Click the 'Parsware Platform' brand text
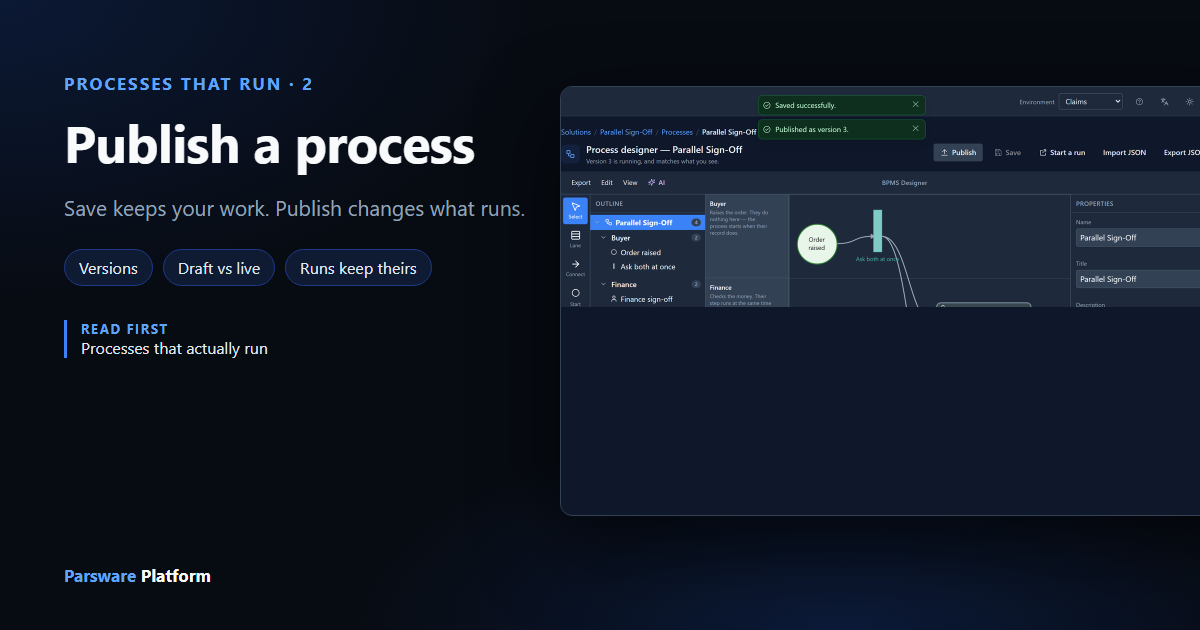The image size is (1200, 630). point(137,576)
